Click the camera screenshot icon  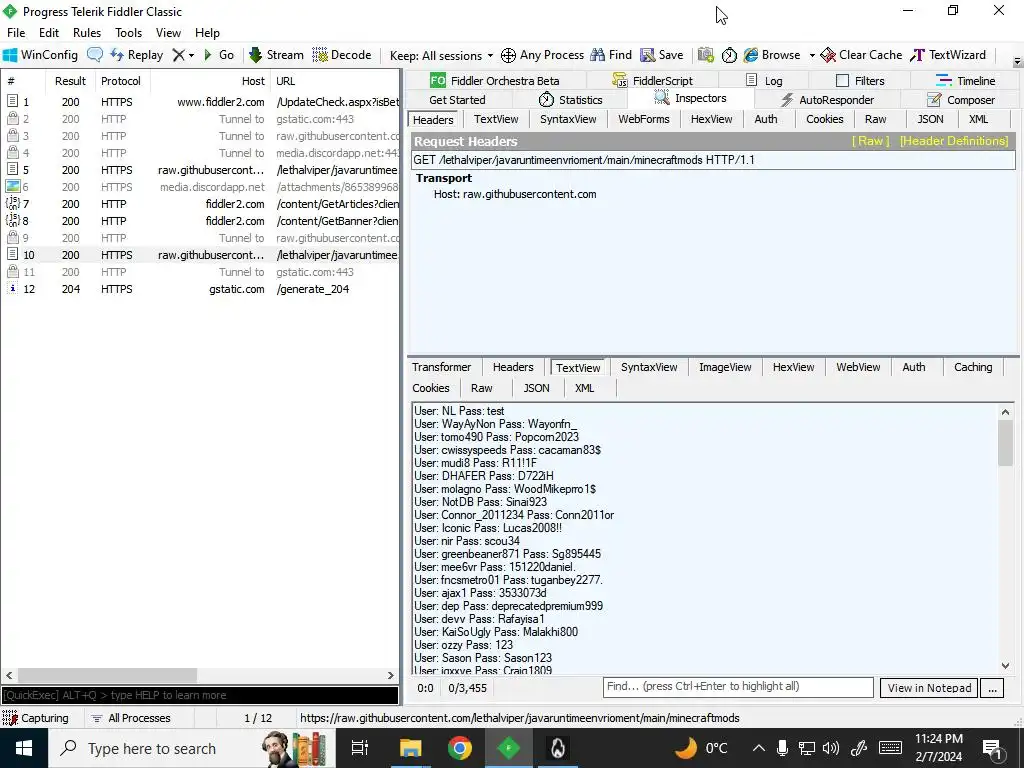click(x=705, y=55)
